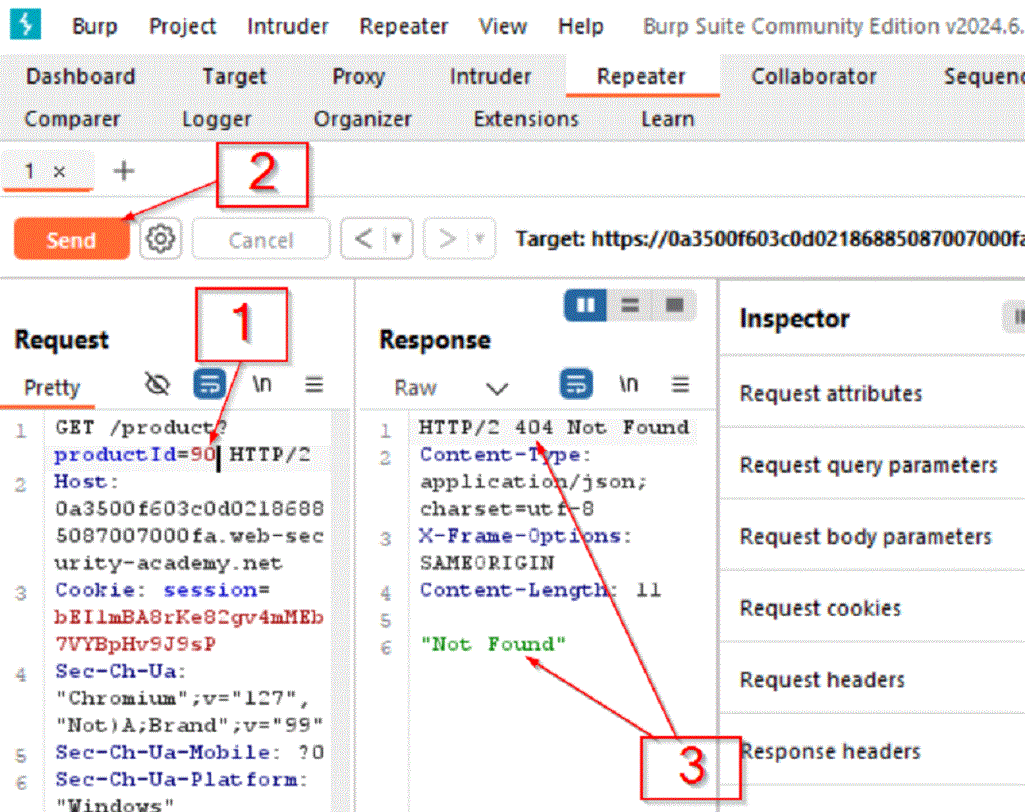This screenshot has width=1025, height=812.
Task: Toggle hidden request items crossed-eye icon
Action: point(158,385)
